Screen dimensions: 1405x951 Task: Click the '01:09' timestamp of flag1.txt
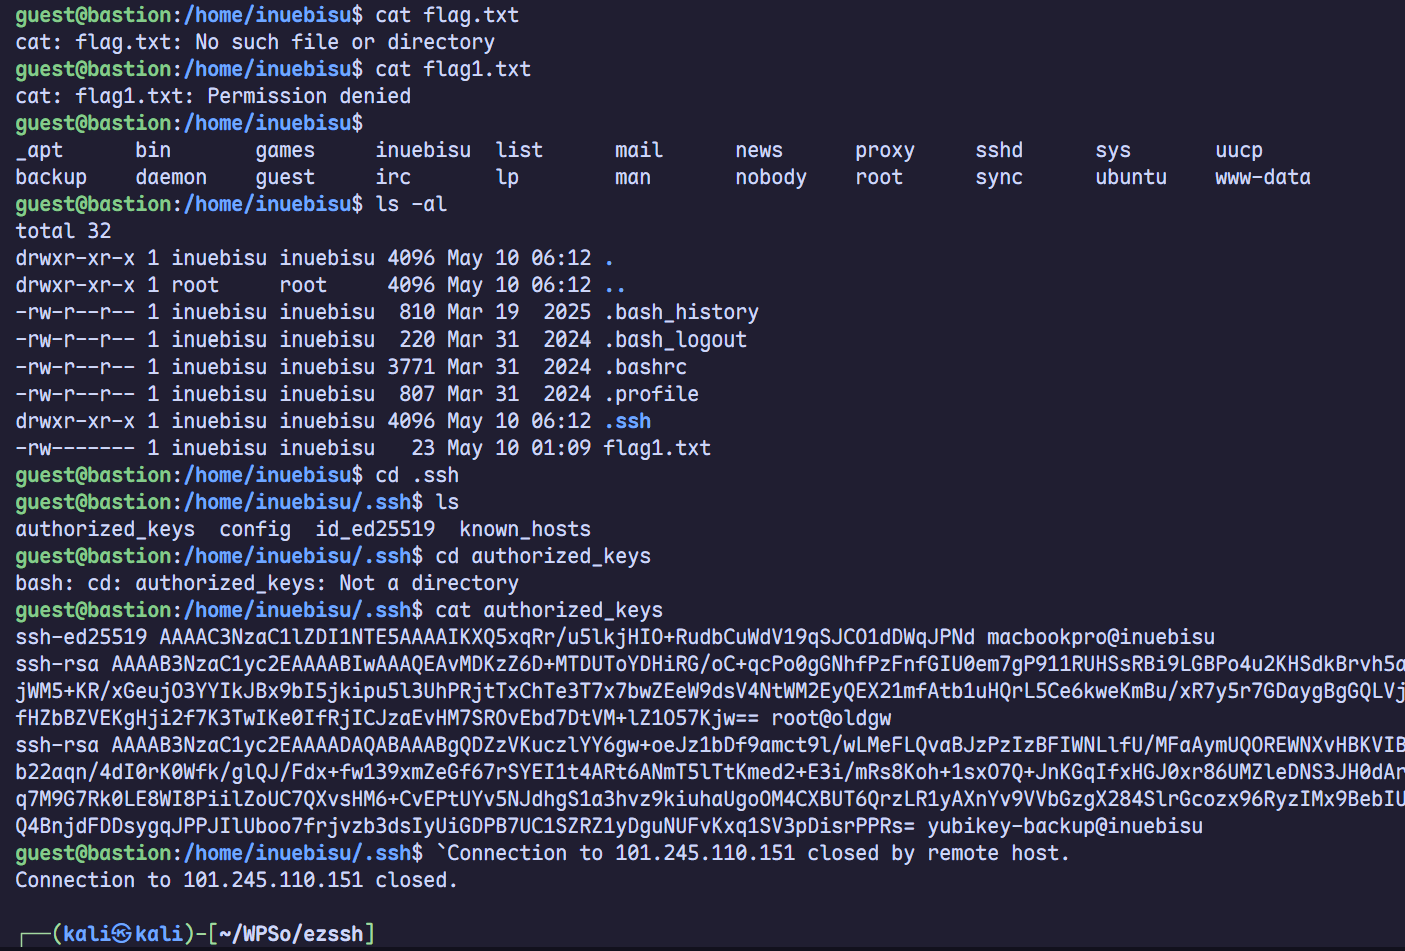pyautogui.click(x=561, y=448)
